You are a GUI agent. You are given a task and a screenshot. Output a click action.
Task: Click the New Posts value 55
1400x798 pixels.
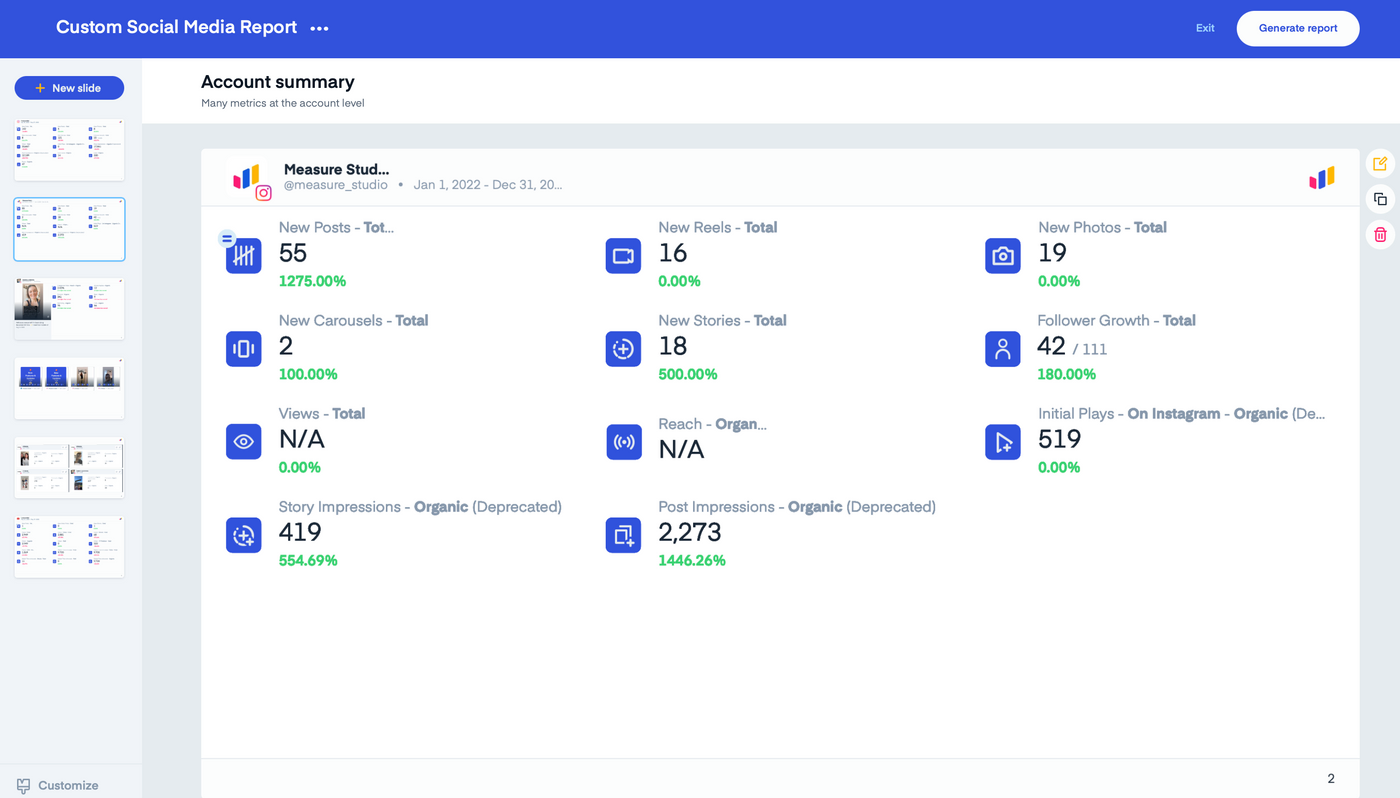[293, 254]
